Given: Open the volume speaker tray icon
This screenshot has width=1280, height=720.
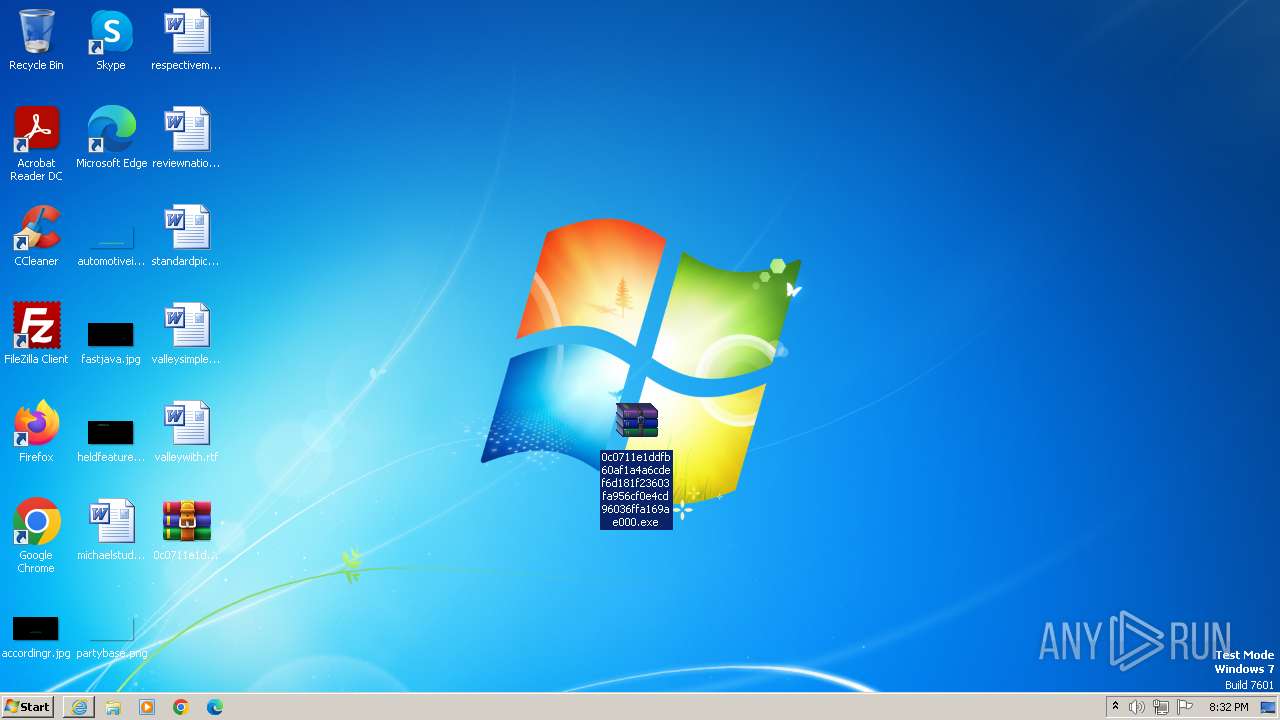Looking at the screenshot, I should 1137,707.
